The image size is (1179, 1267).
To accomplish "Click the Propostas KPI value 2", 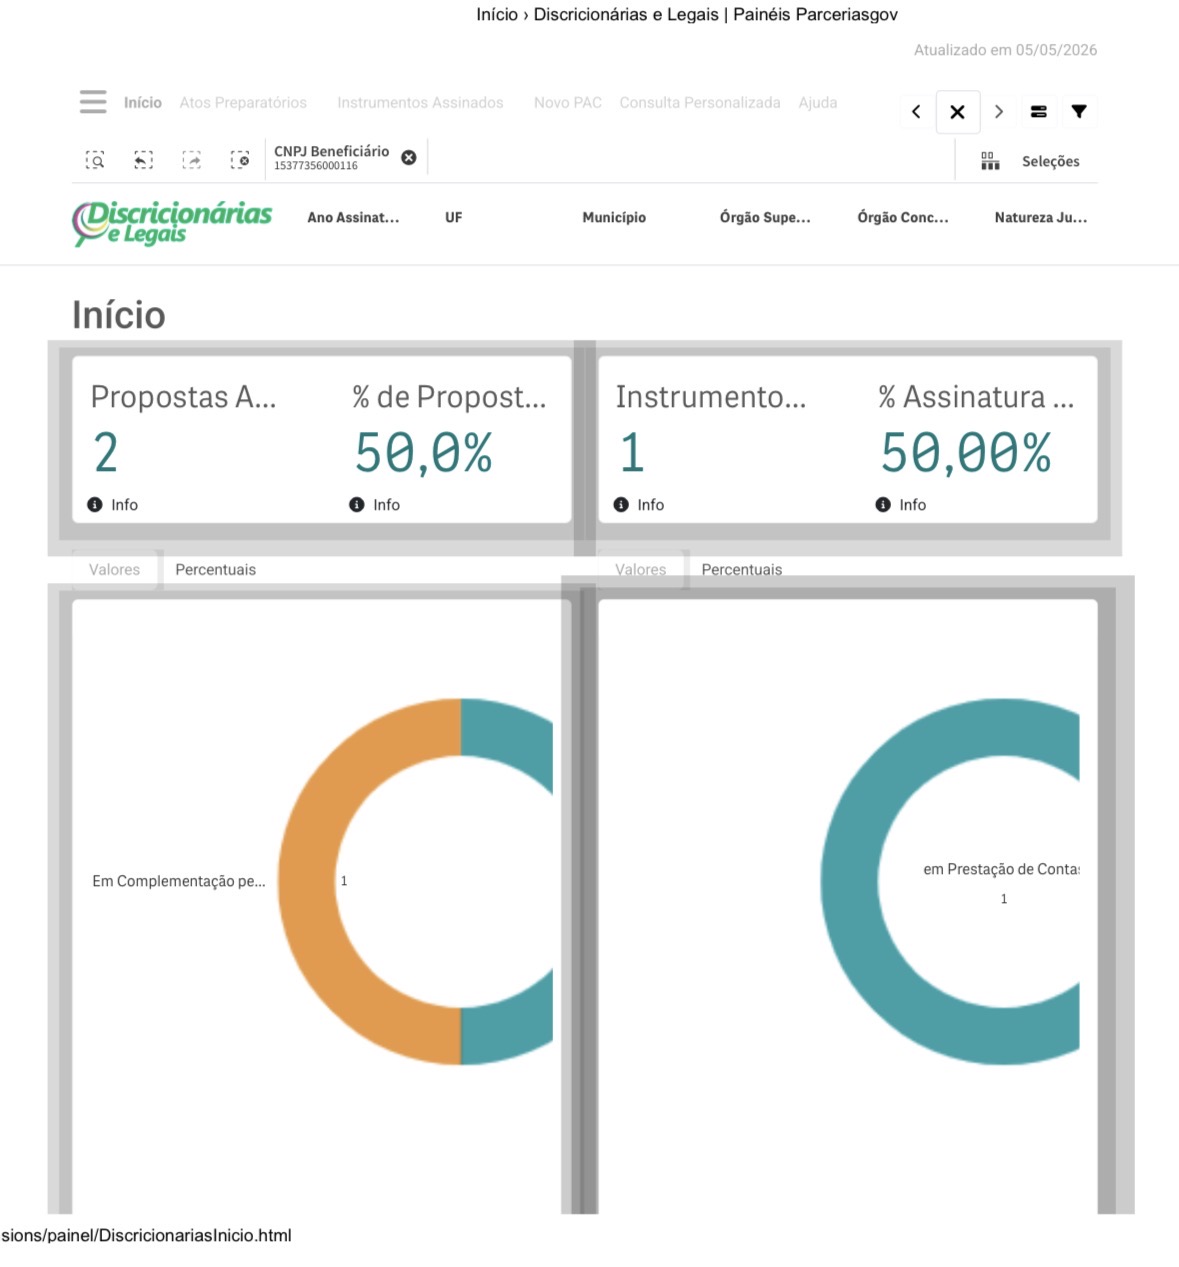I will [106, 453].
